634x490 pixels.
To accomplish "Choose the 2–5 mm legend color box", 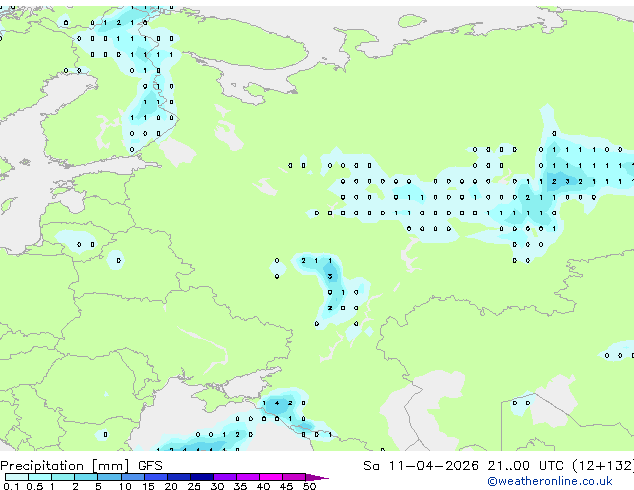I will click(86, 477).
